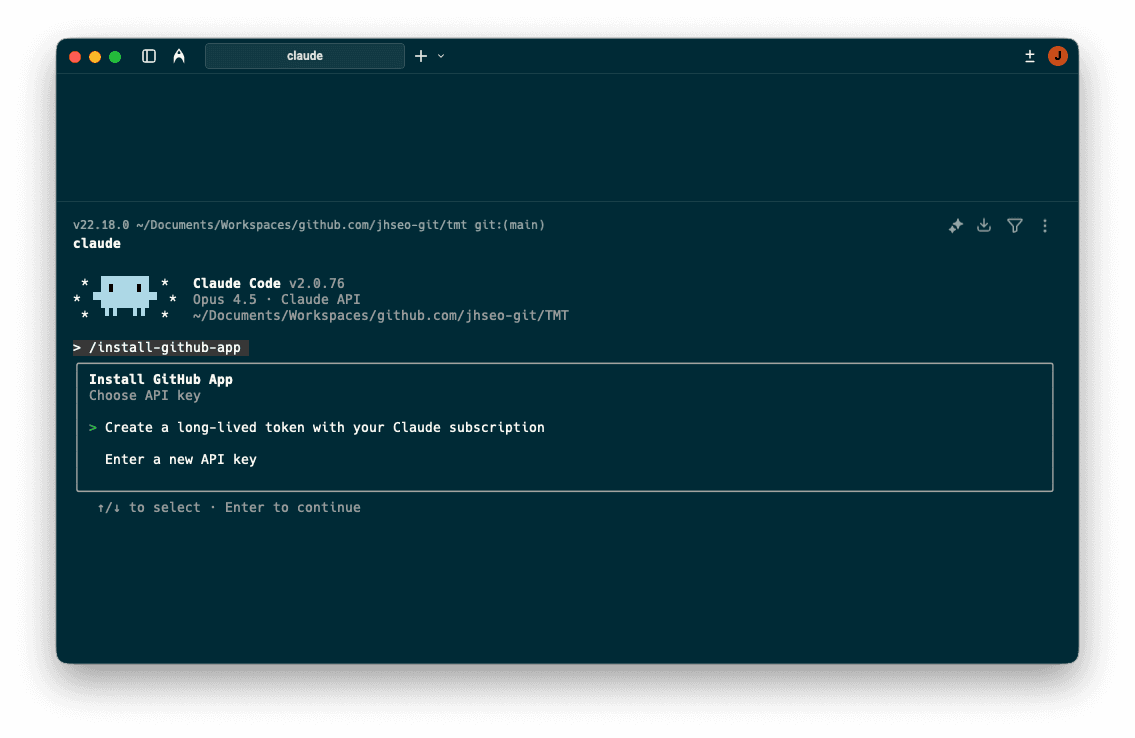The image size is (1135, 738).
Task: Open a new tab with the plus icon
Action: click(x=421, y=56)
